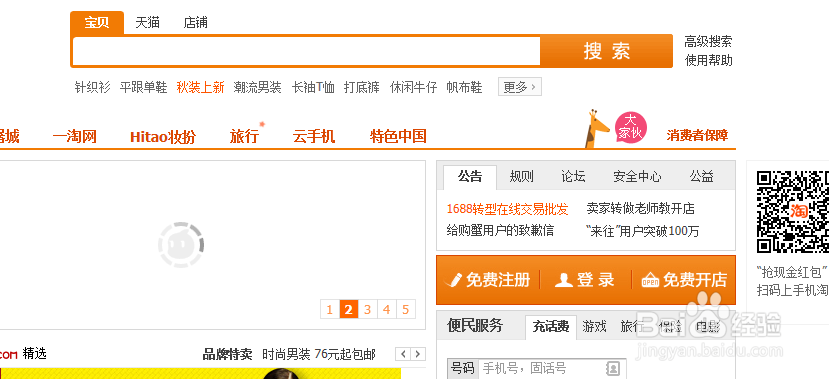Go to banner slide 1
The height and width of the screenshot is (379, 829).
click(x=330, y=309)
